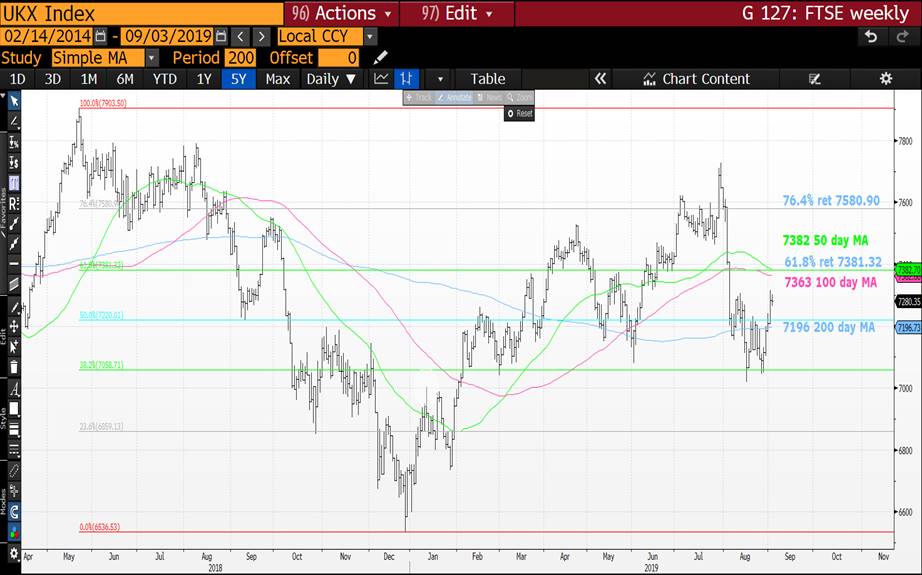
Task: Select the 5Y range tab
Action: click(x=238, y=79)
